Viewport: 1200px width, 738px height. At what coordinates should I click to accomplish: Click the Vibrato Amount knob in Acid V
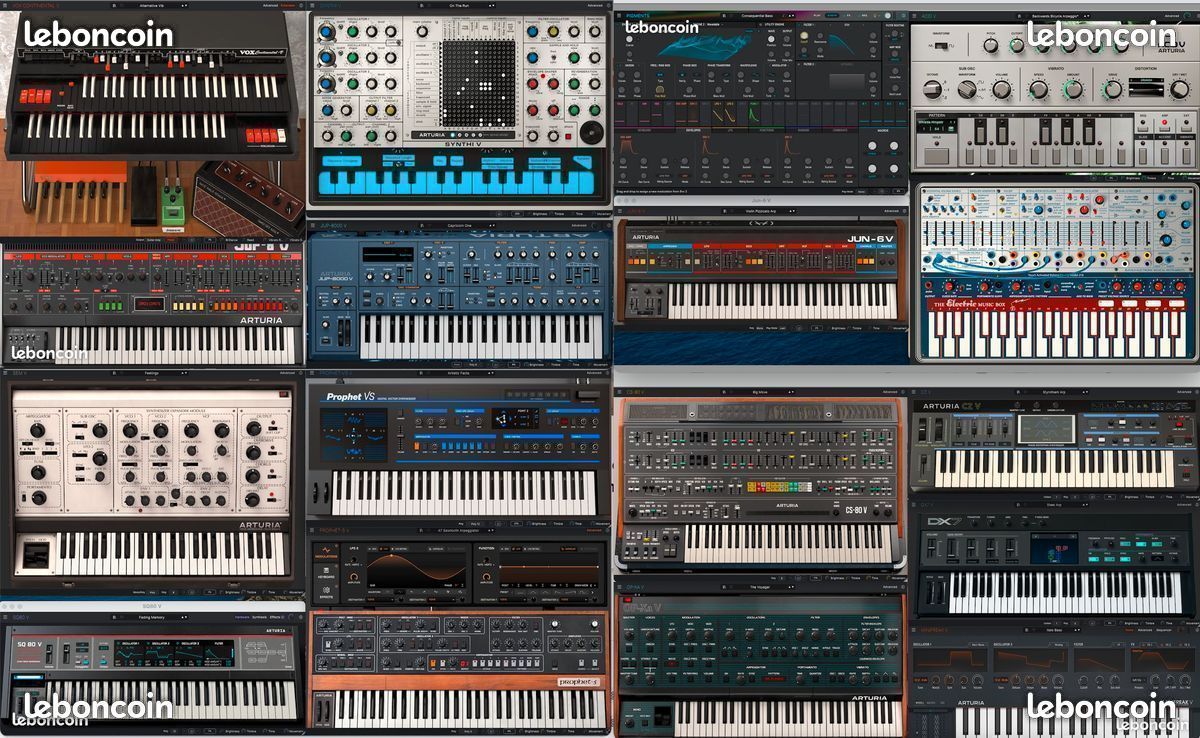(x=1072, y=89)
